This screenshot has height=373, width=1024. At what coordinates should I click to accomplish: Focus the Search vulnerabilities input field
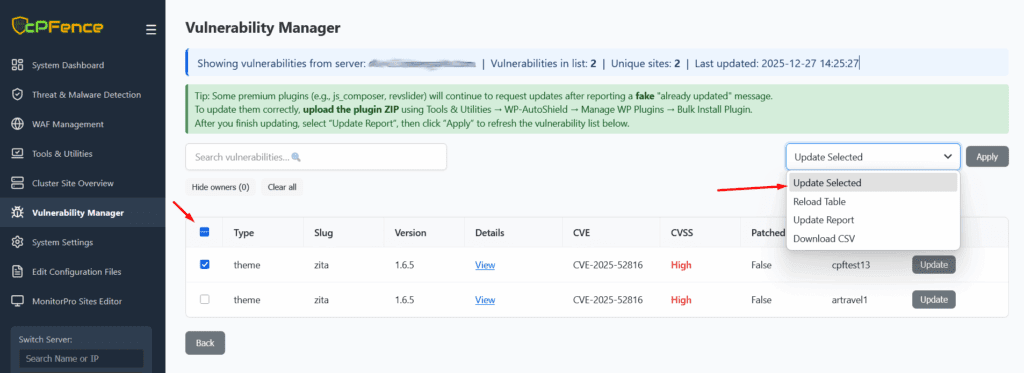point(316,157)
